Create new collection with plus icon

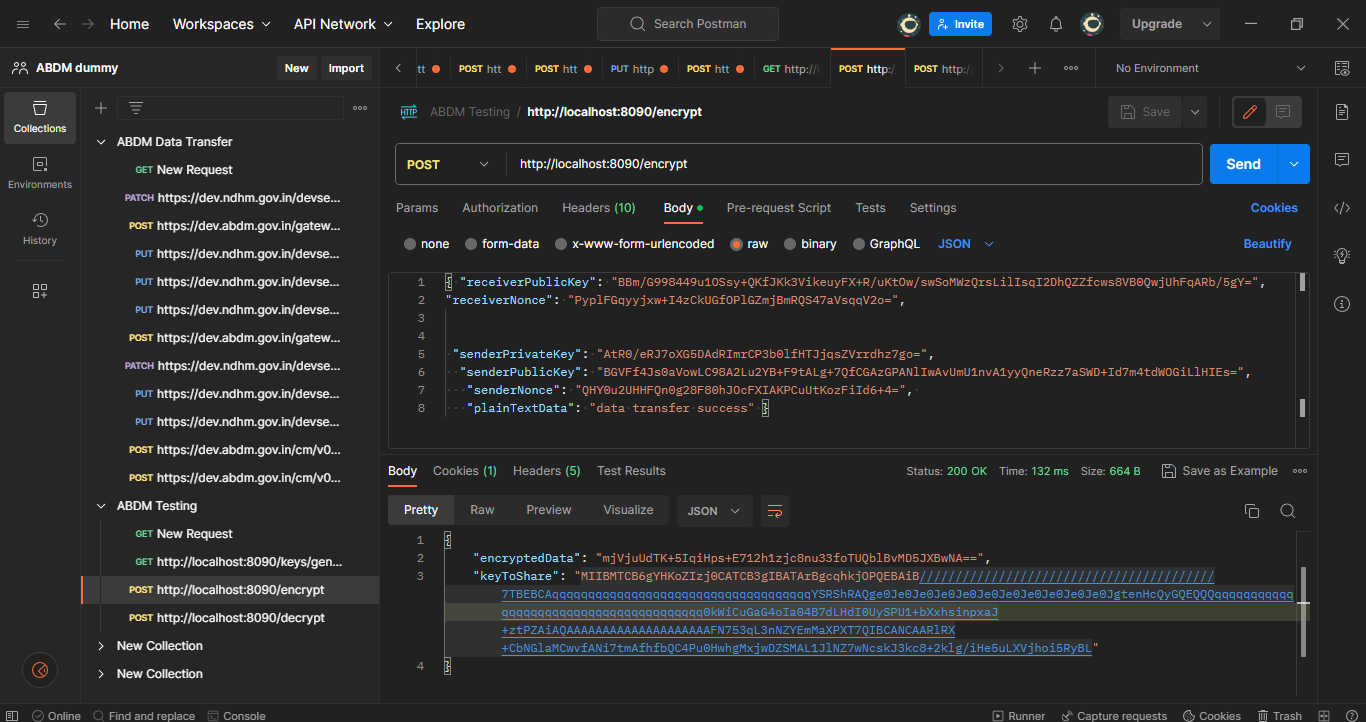point(101,108)
